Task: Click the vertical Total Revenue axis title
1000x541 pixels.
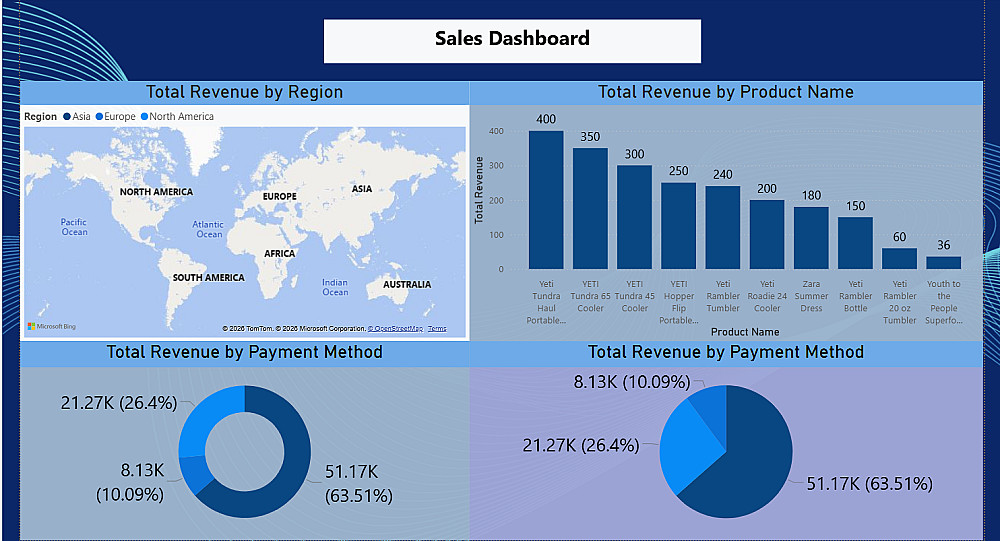Action: [x=479, y=190]
